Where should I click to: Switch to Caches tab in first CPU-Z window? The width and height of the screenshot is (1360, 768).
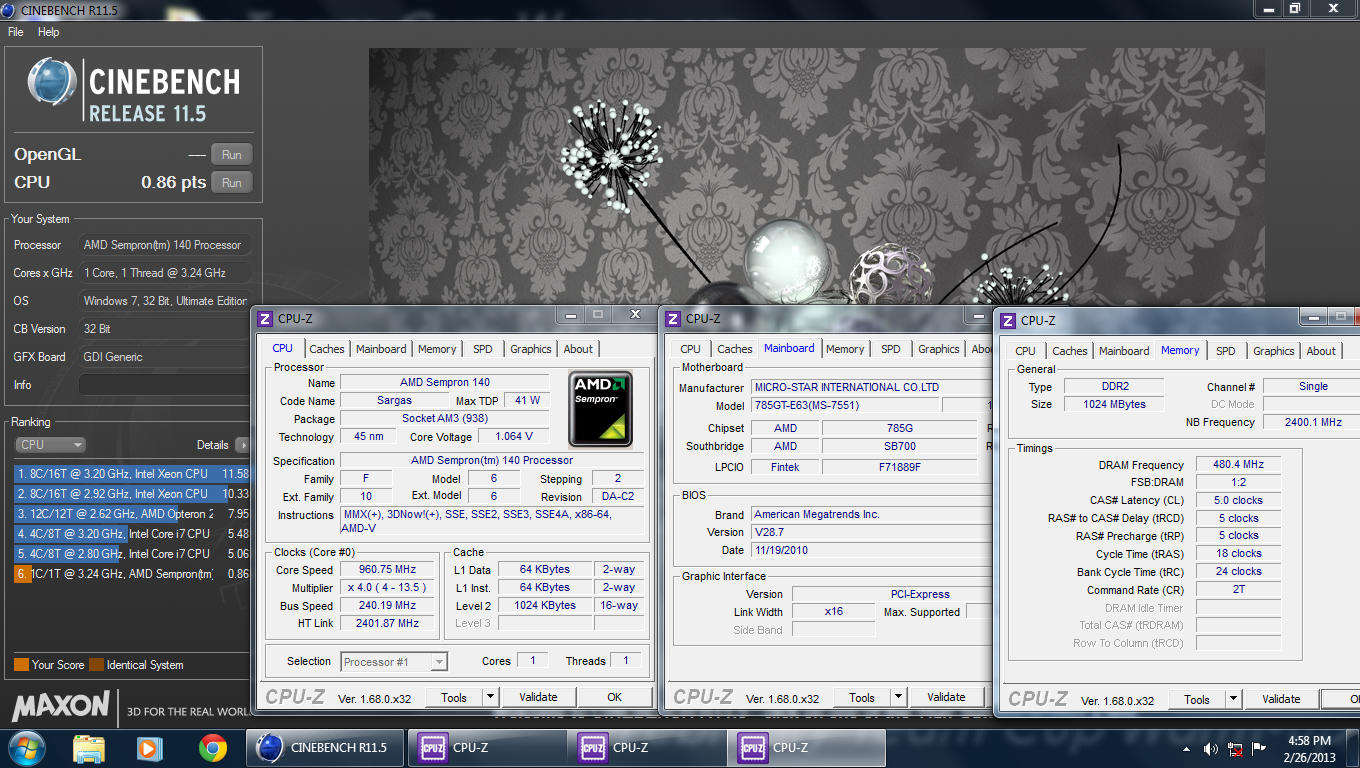point(327,349)
